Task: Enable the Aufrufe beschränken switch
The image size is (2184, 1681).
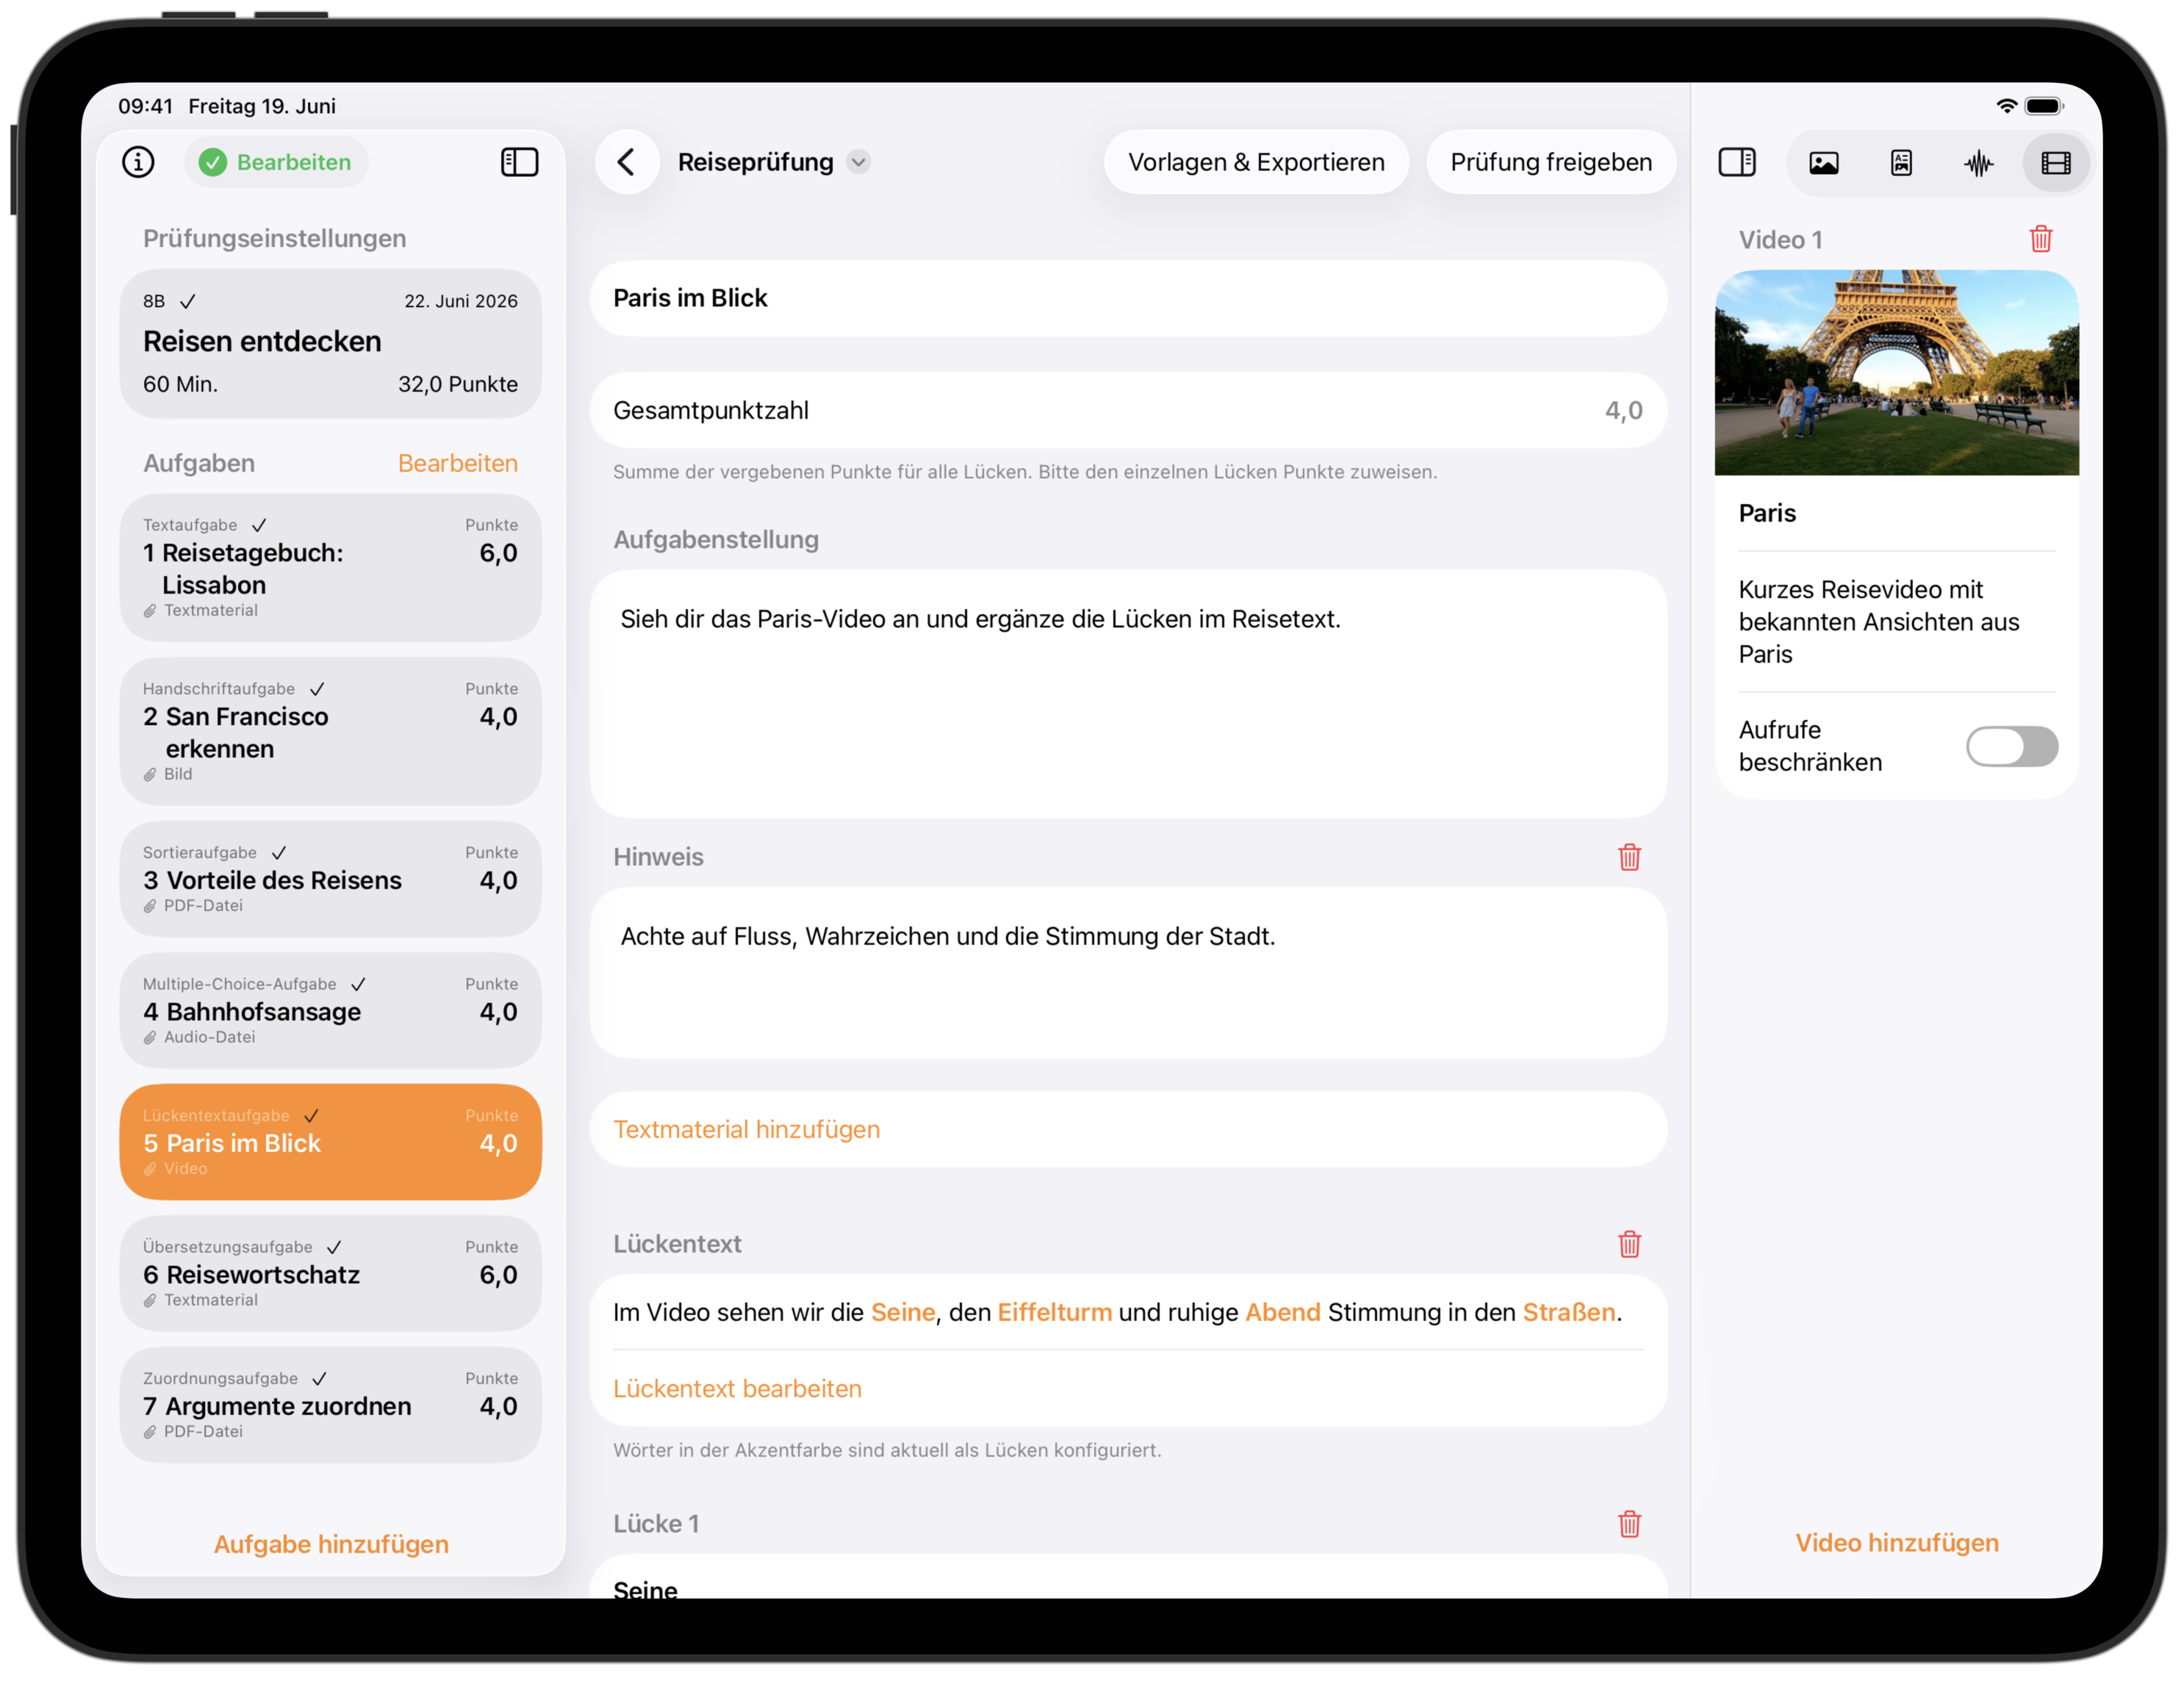Action: click(x=2012, y=746)
